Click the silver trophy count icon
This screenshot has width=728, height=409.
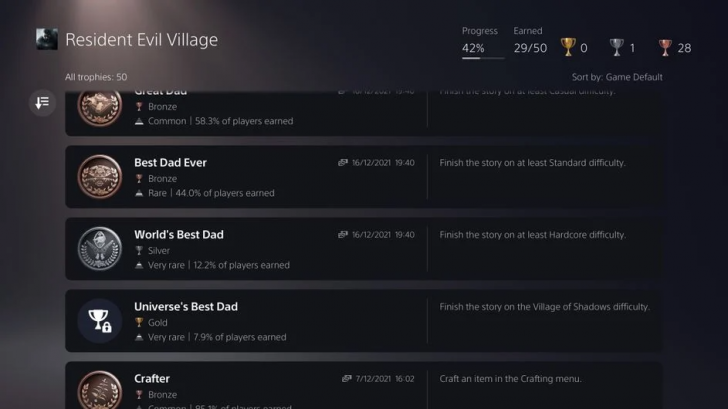click(617, 47)
